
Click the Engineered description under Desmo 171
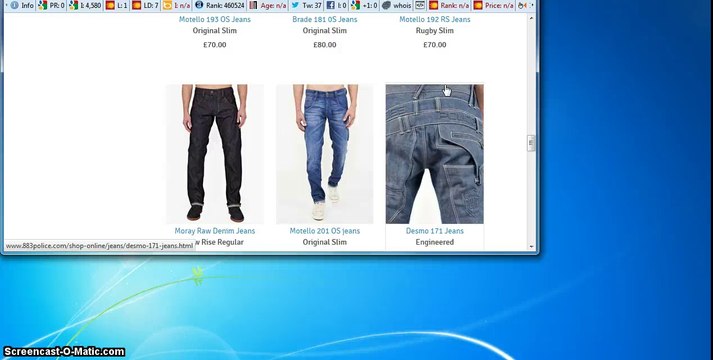pyautogui.click(x=435, y=242)
